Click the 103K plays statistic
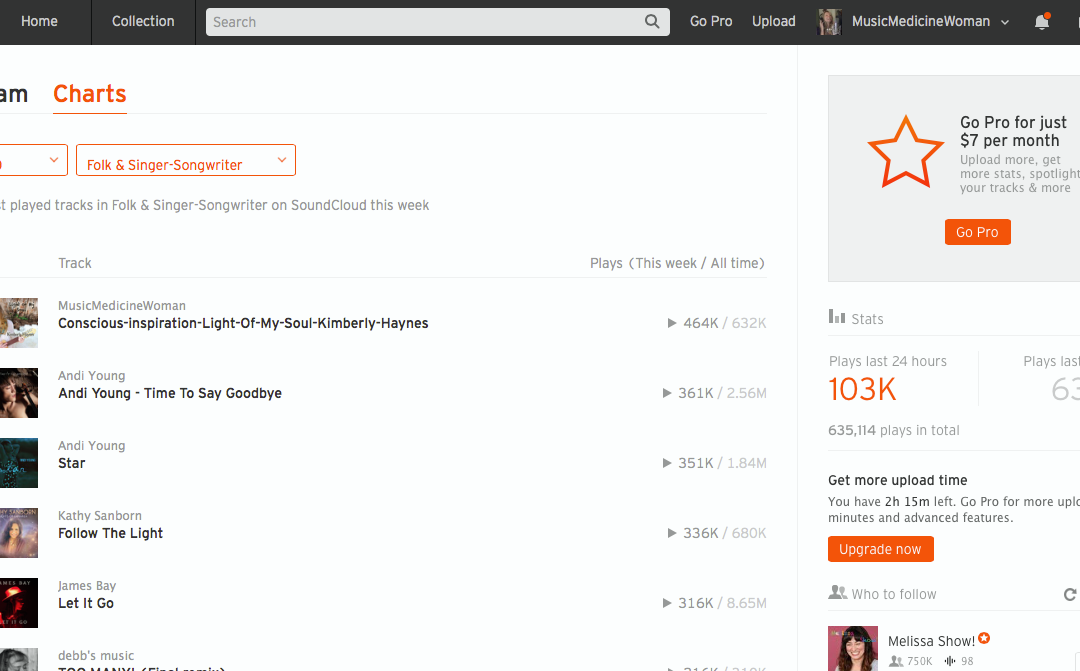Image resolution: width=1080 pixels, height=671 pixels. pyautogui.click(x=862, y=390)
